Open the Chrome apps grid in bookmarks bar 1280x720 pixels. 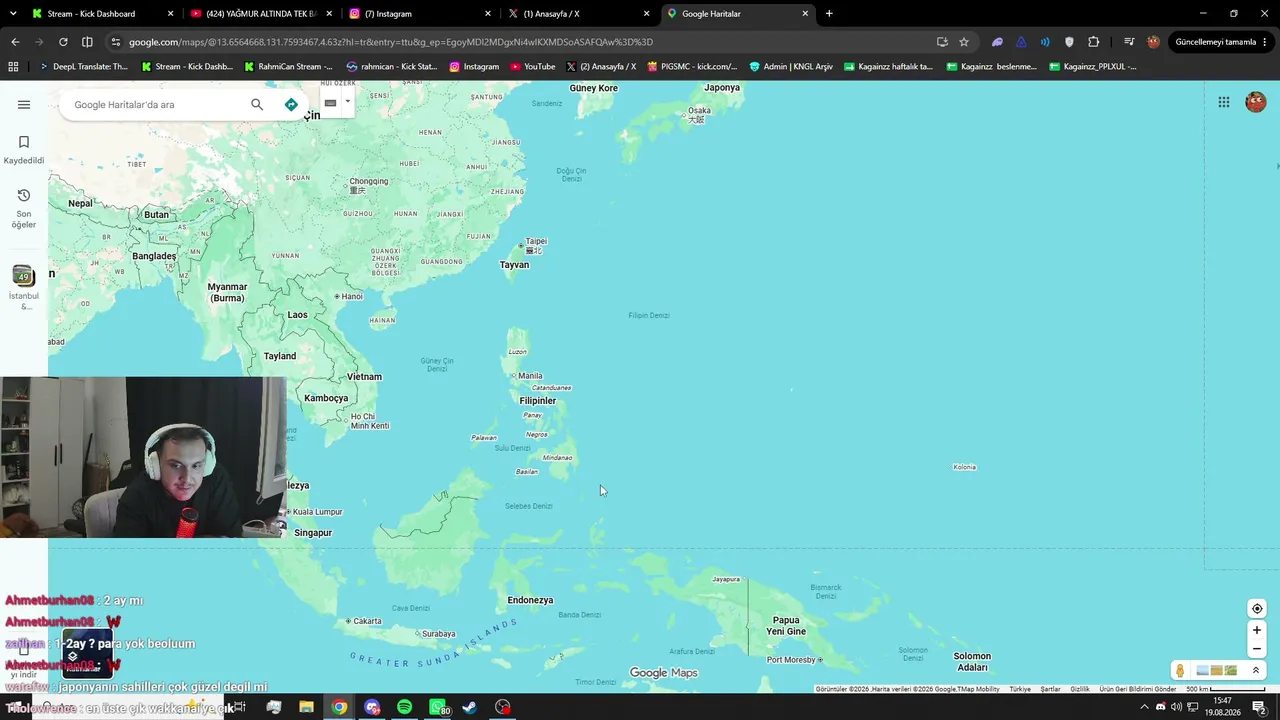13,67
